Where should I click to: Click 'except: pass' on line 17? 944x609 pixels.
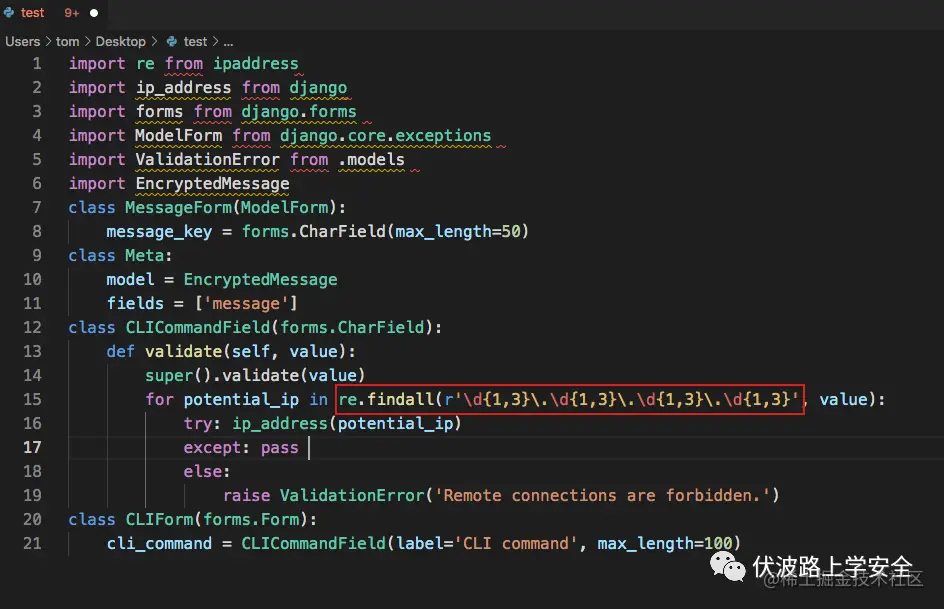tap(241, 448)
